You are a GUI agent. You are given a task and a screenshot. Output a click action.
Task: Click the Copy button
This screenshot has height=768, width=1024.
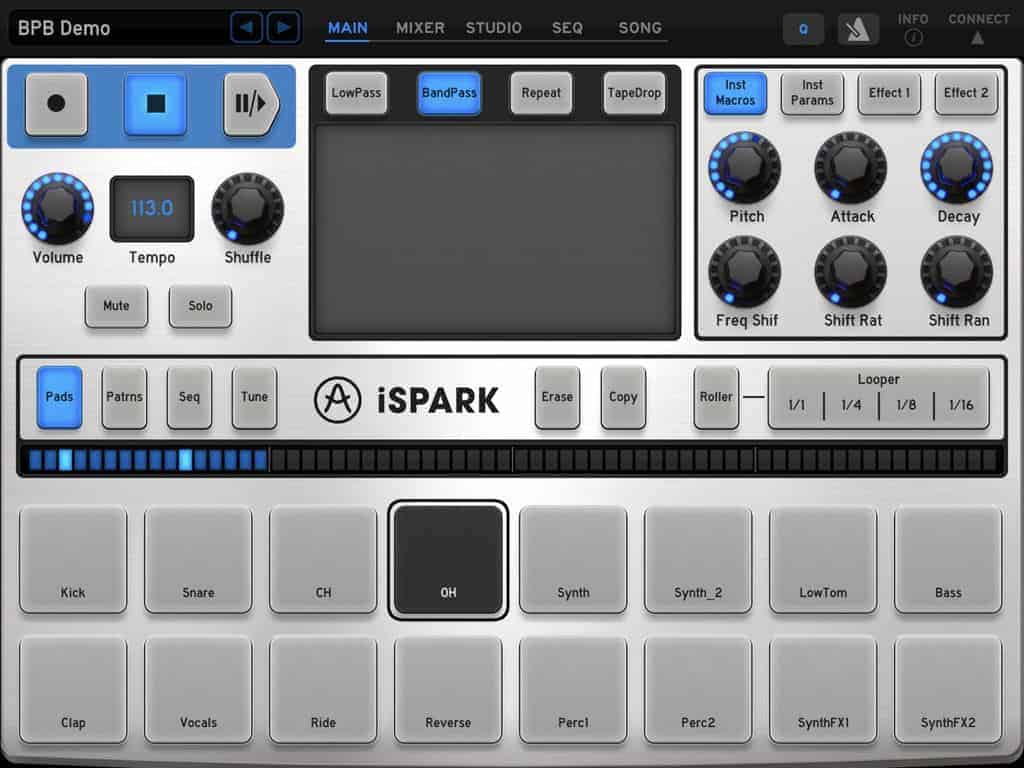623,397
